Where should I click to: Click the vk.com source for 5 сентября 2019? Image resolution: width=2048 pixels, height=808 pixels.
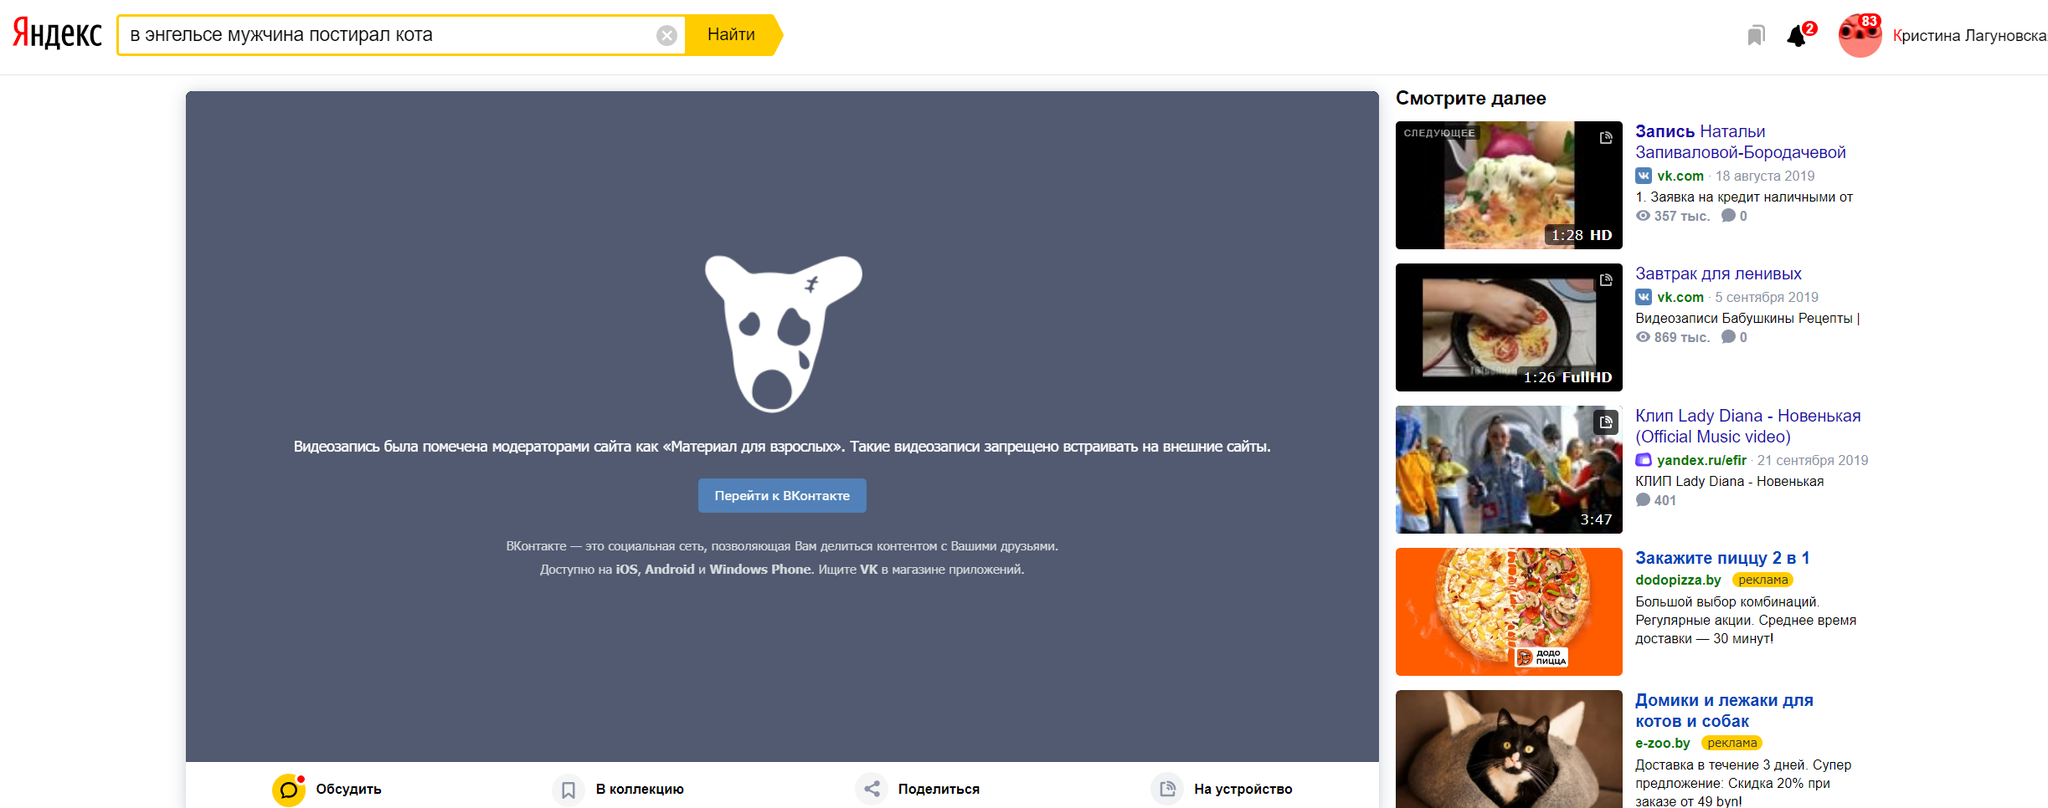tap(1680, 297)
